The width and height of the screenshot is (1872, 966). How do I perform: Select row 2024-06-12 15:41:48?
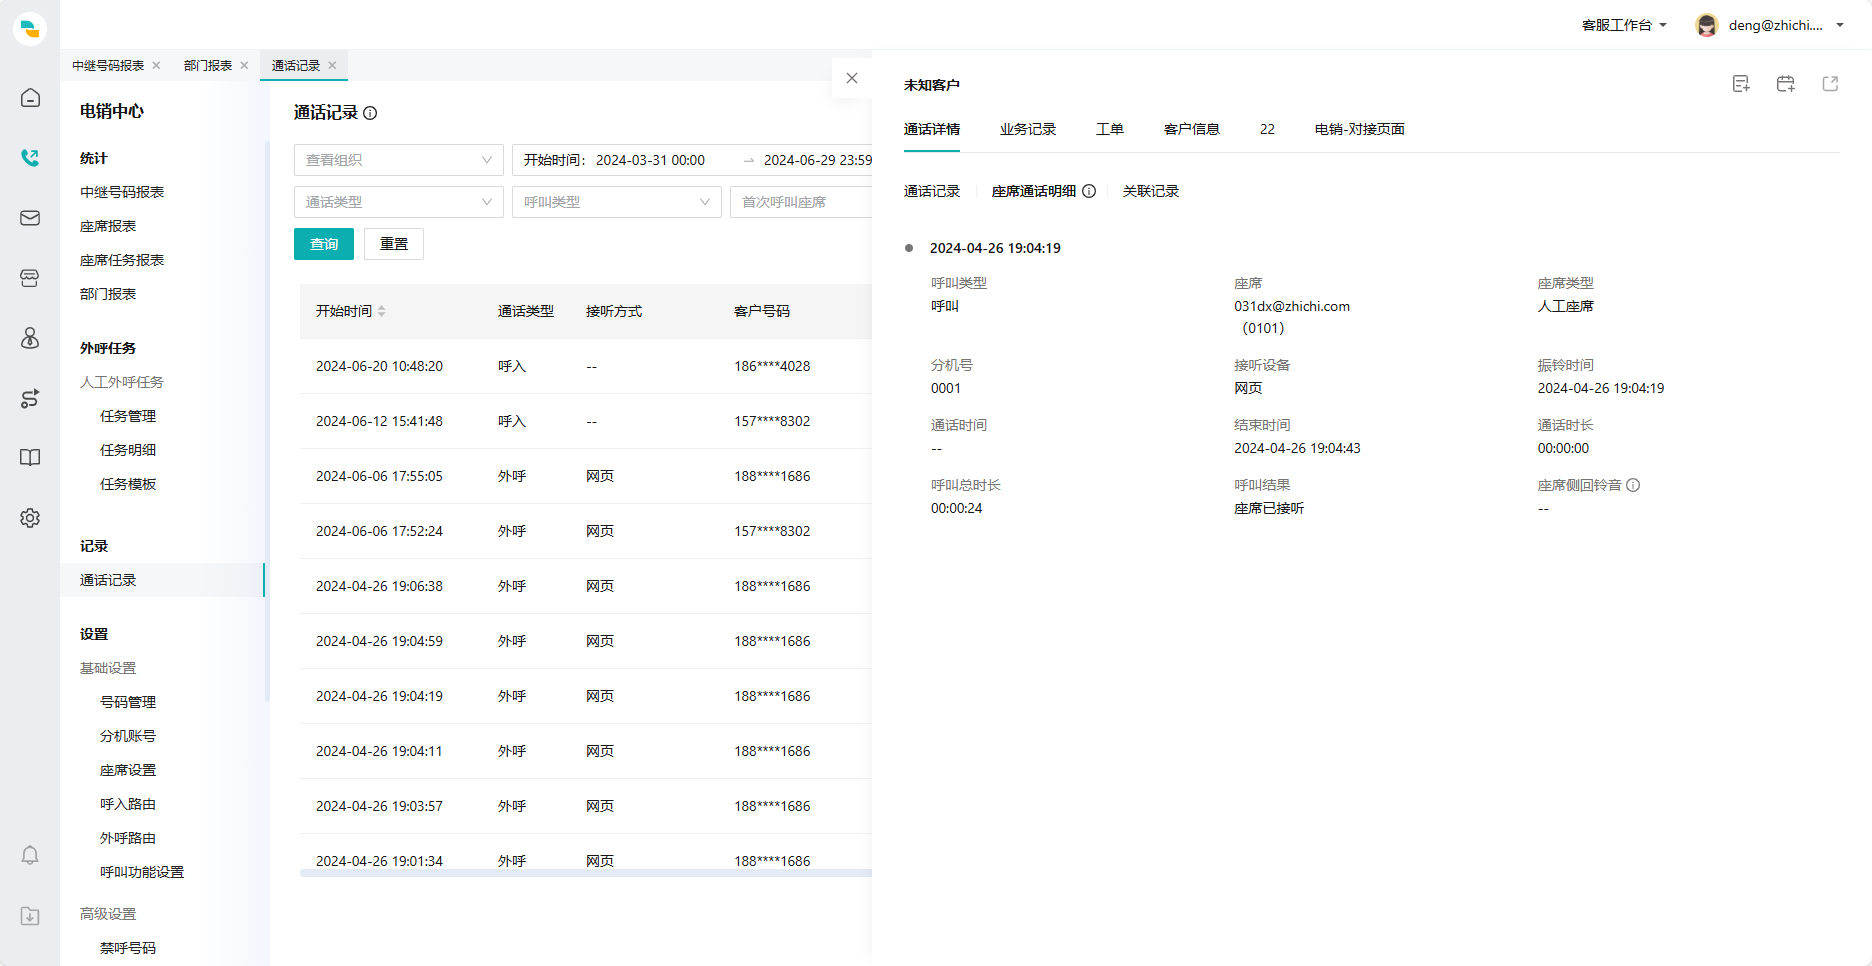(x=586, y=421)
